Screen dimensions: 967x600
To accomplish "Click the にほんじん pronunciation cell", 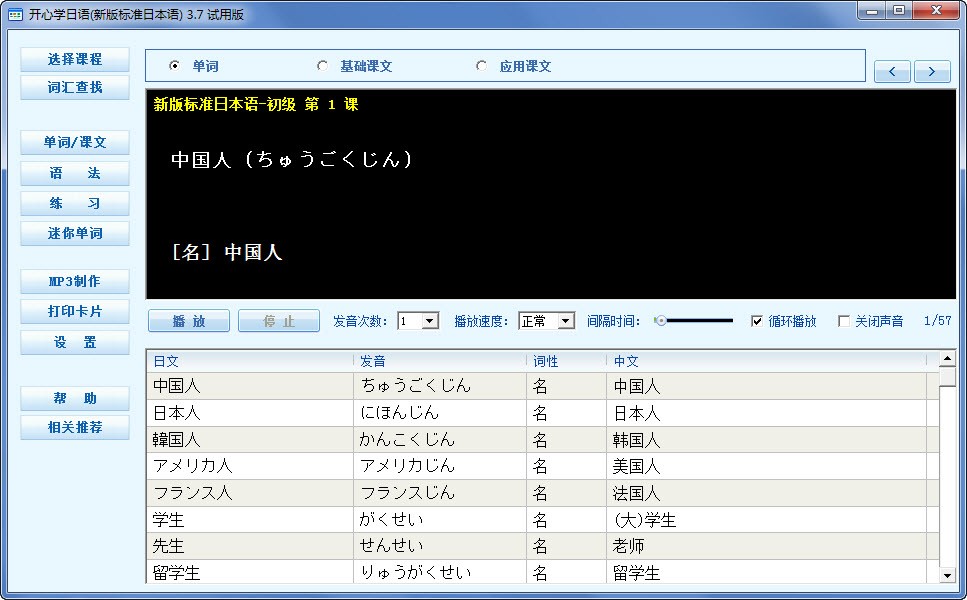I will [x=440, y=413].
